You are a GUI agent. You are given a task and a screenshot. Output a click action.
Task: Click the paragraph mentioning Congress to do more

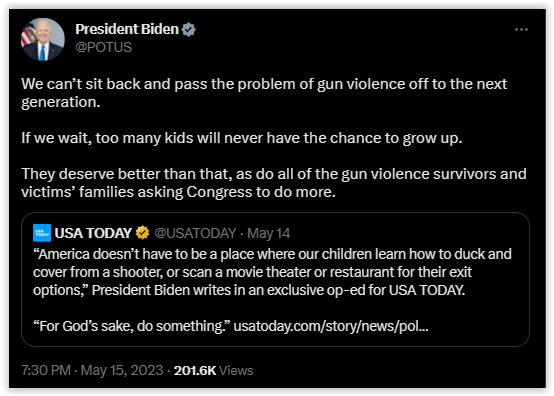click(274, 183)
